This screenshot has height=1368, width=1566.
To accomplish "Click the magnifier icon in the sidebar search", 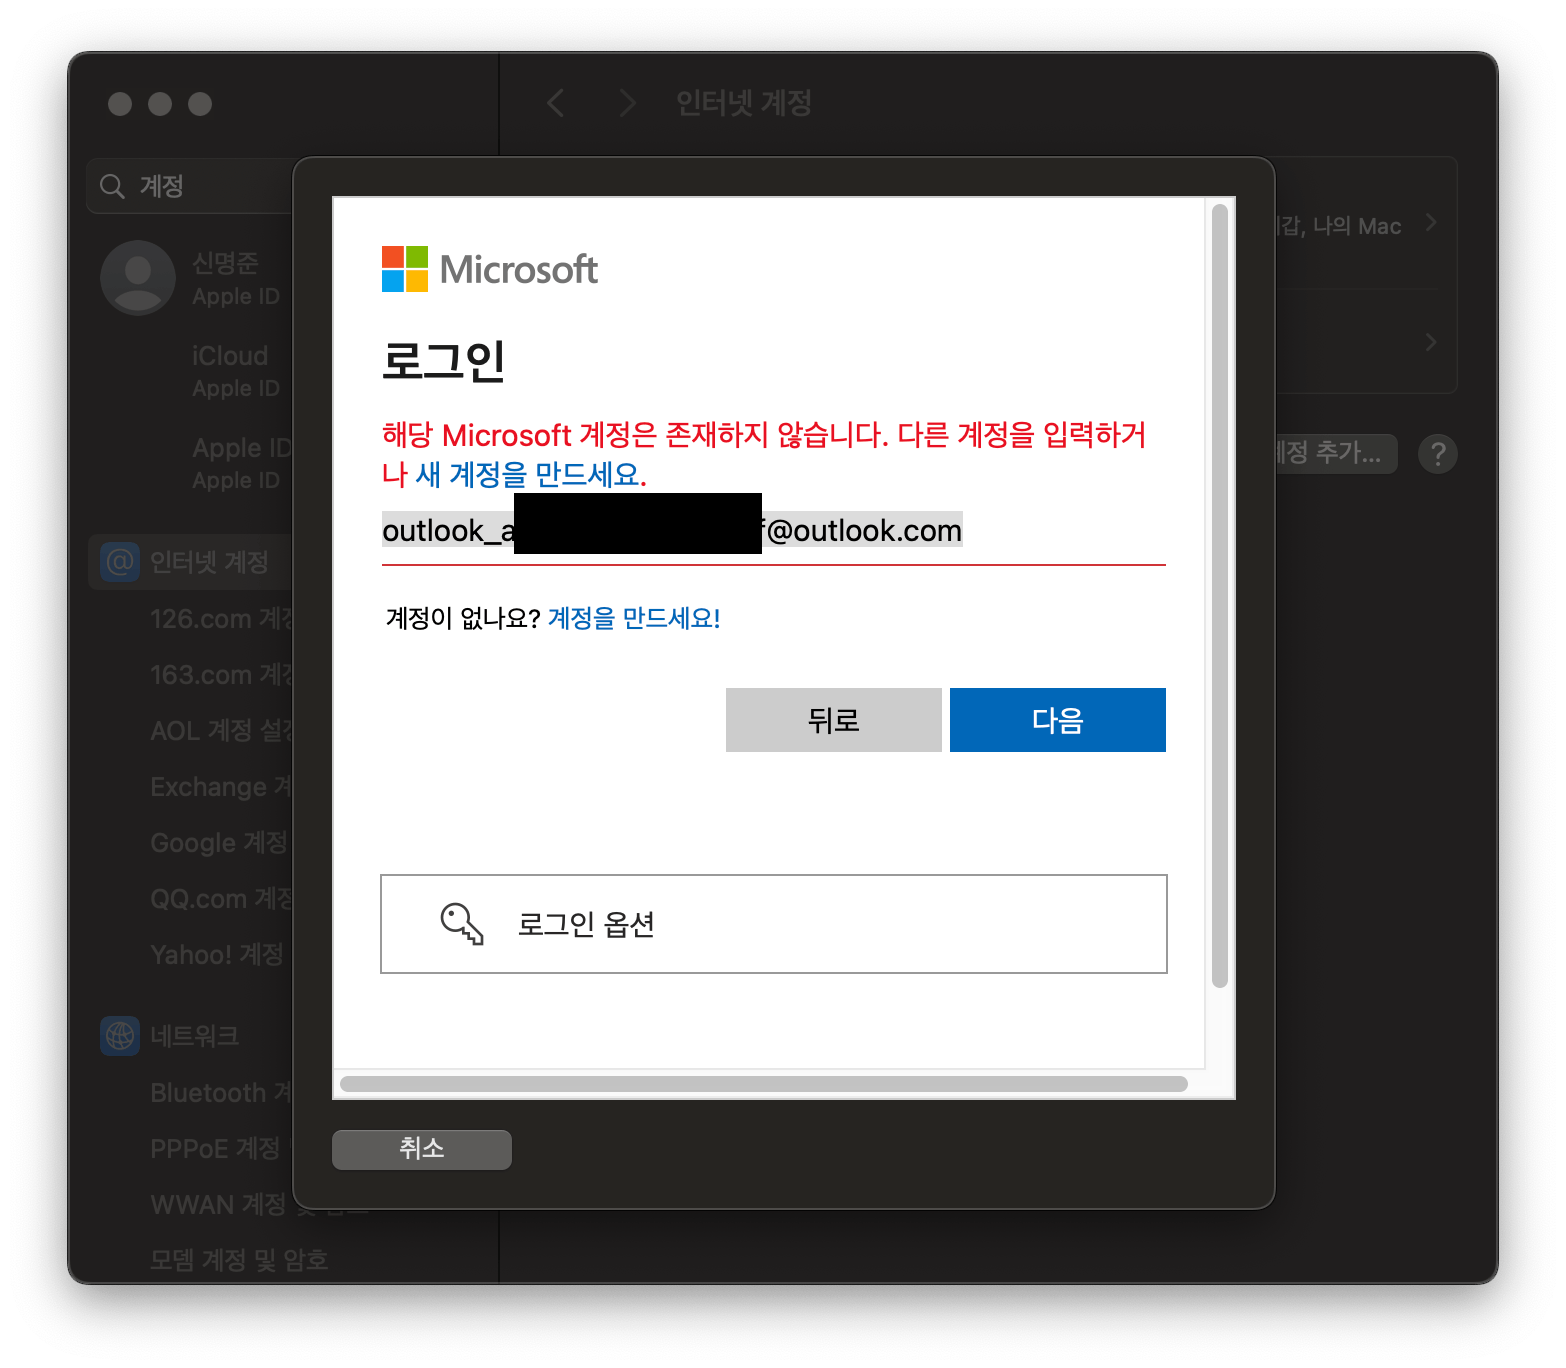I will 112,186.
